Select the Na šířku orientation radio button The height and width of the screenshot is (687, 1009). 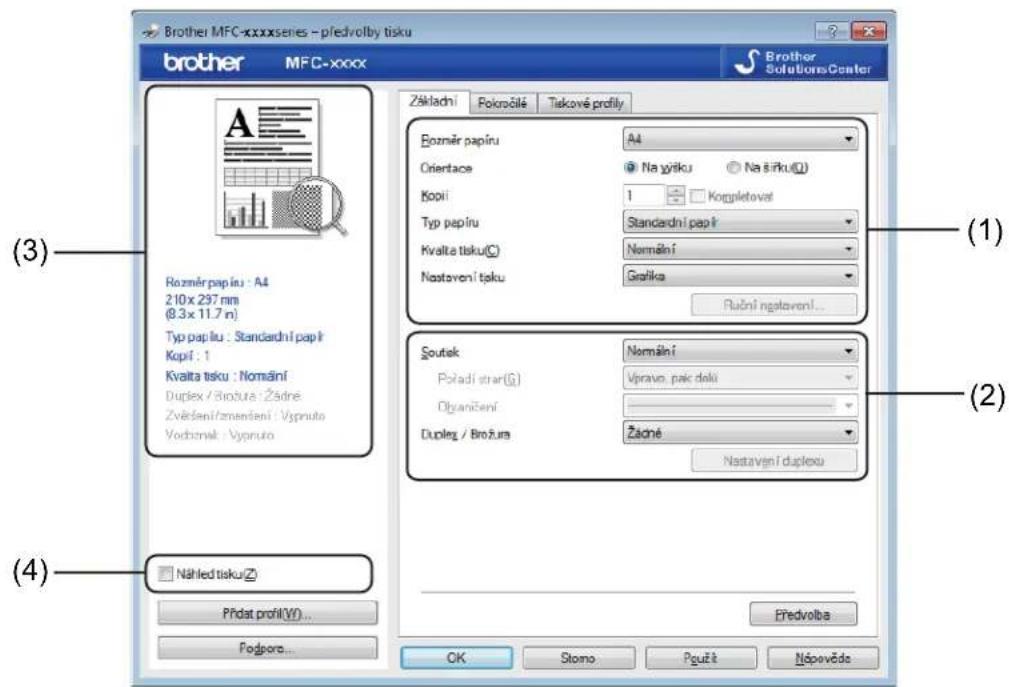732,167
